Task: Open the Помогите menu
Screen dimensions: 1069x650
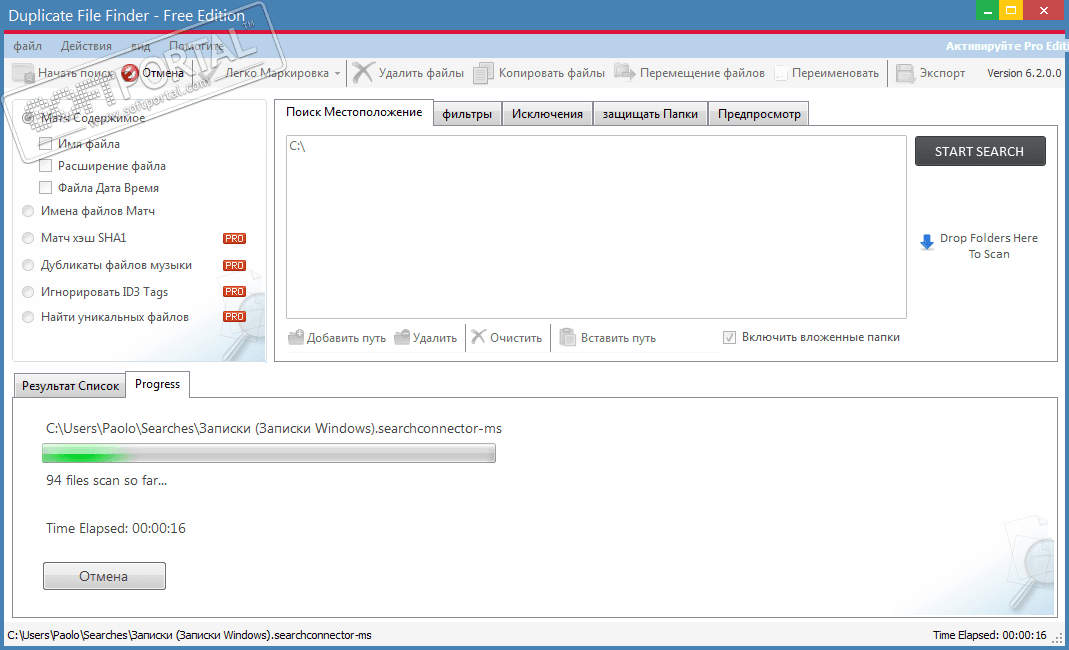Action: click(196, 46)
